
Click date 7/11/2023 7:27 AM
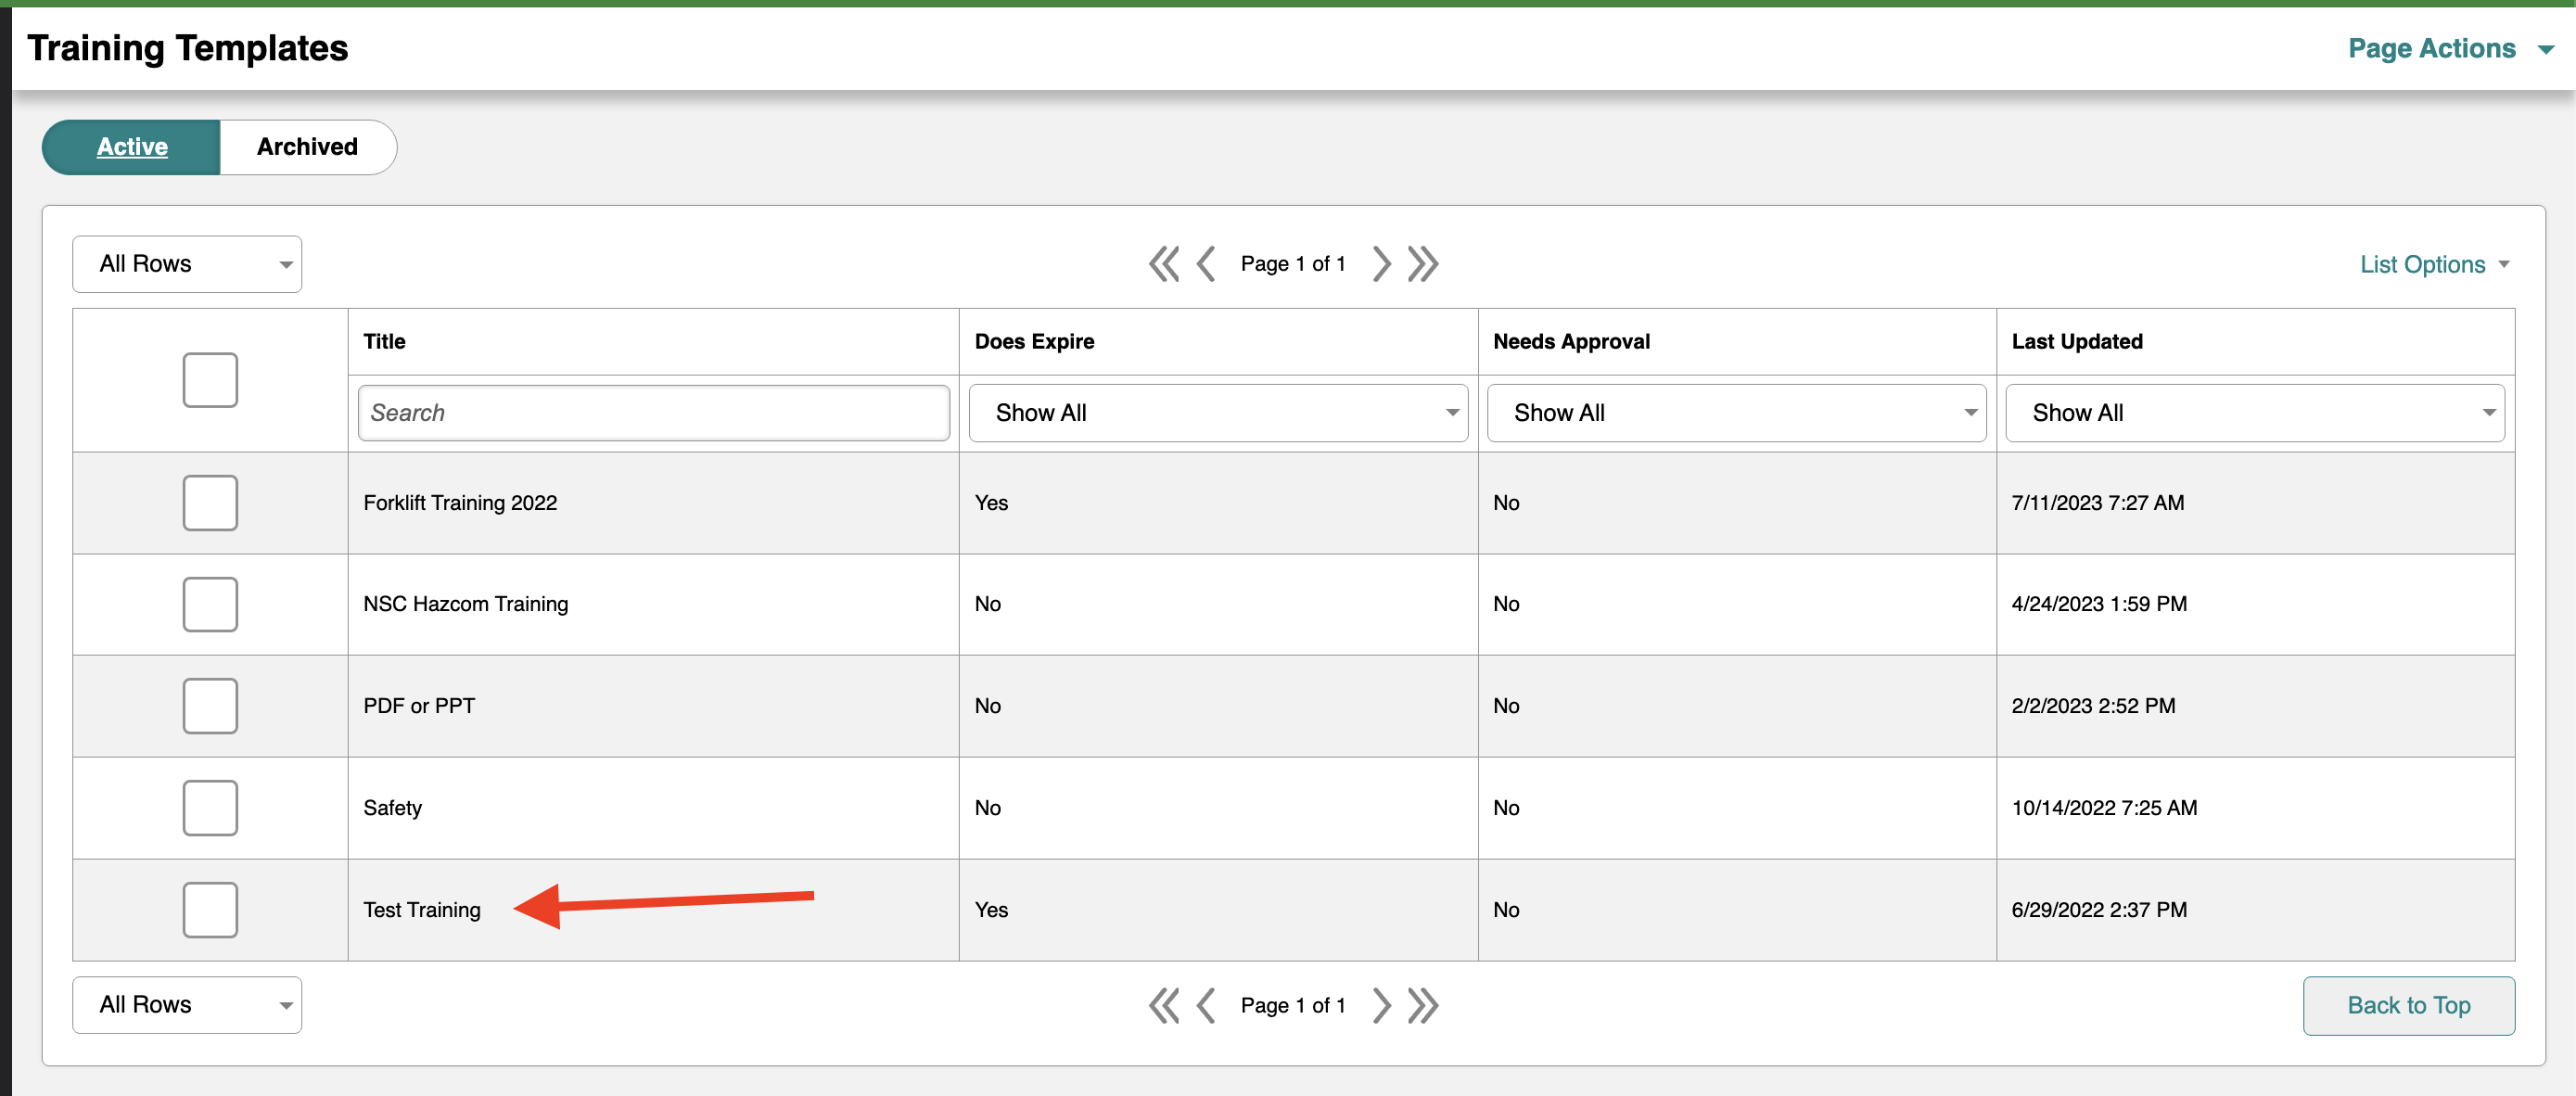tap(2097, 503)
